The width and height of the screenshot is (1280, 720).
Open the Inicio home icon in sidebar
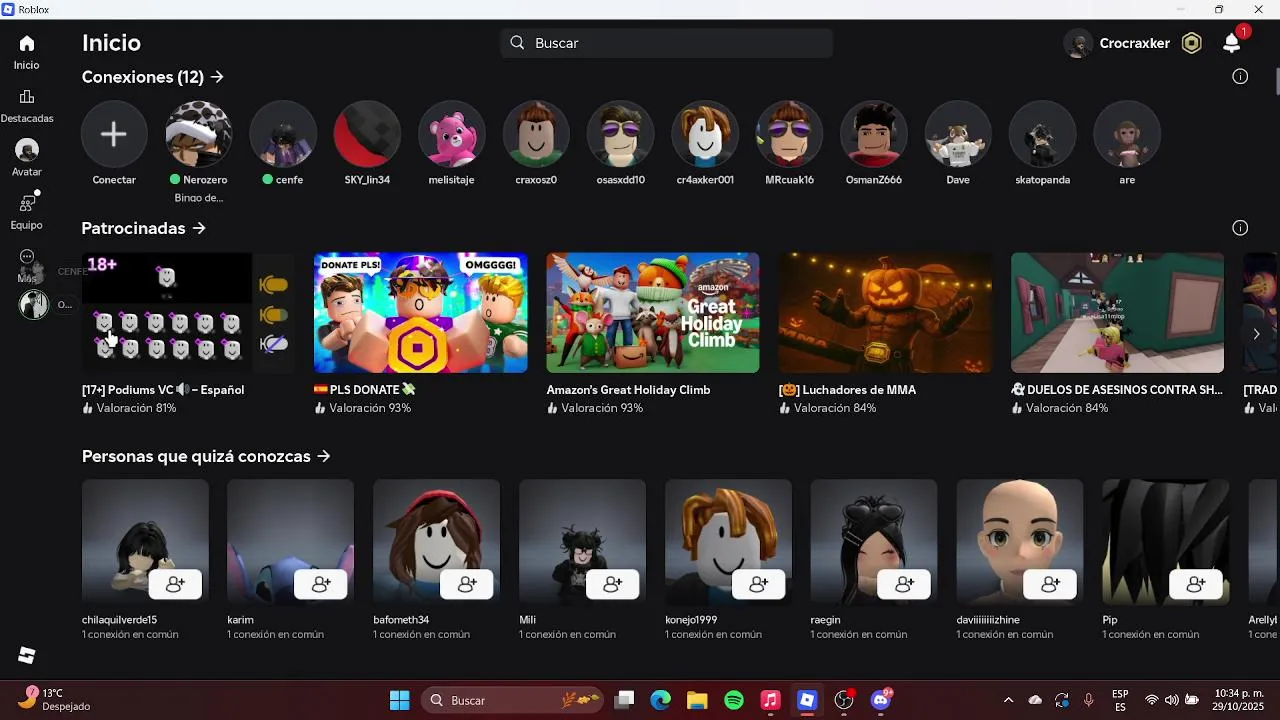point(27,43)
